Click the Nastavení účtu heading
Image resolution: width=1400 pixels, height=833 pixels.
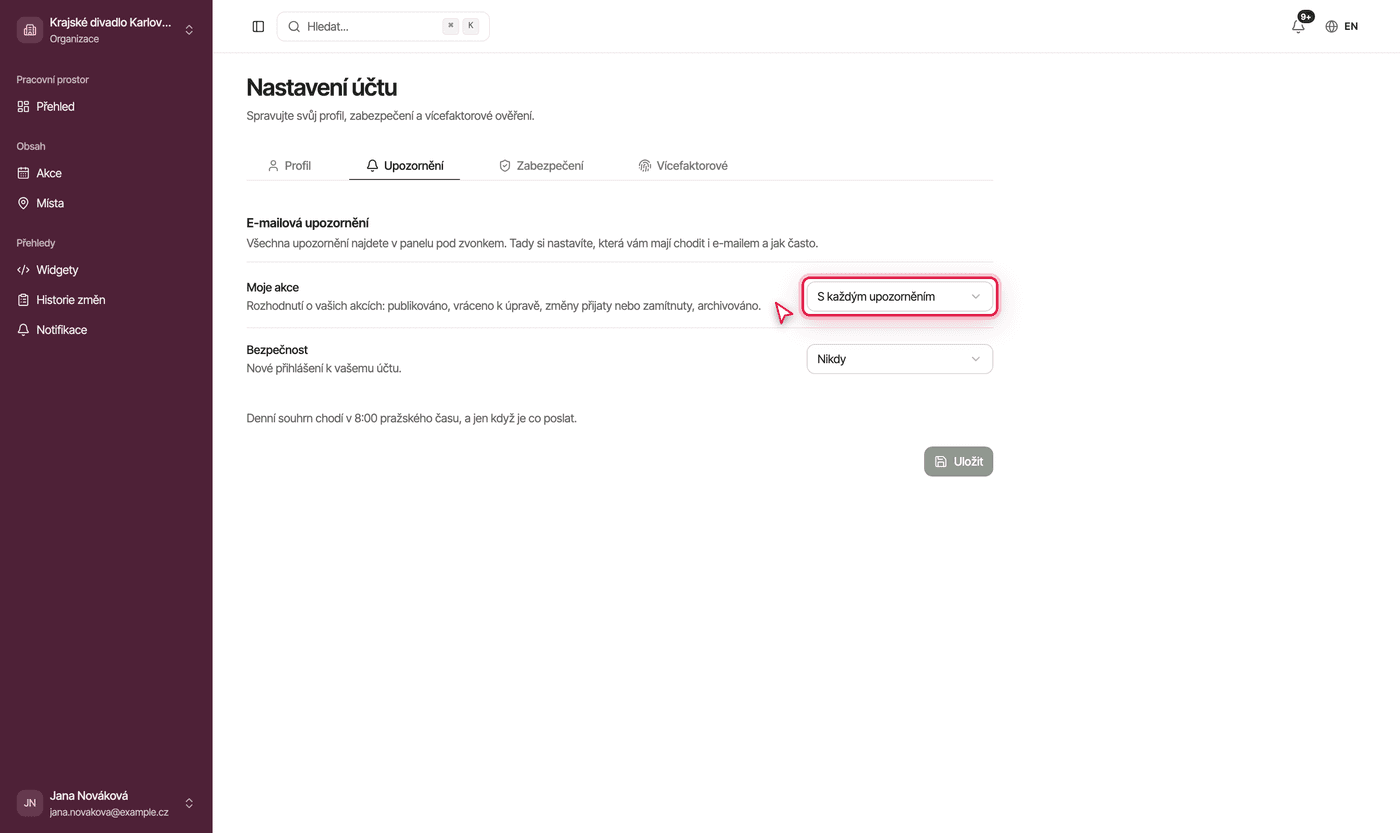[322, 88]
